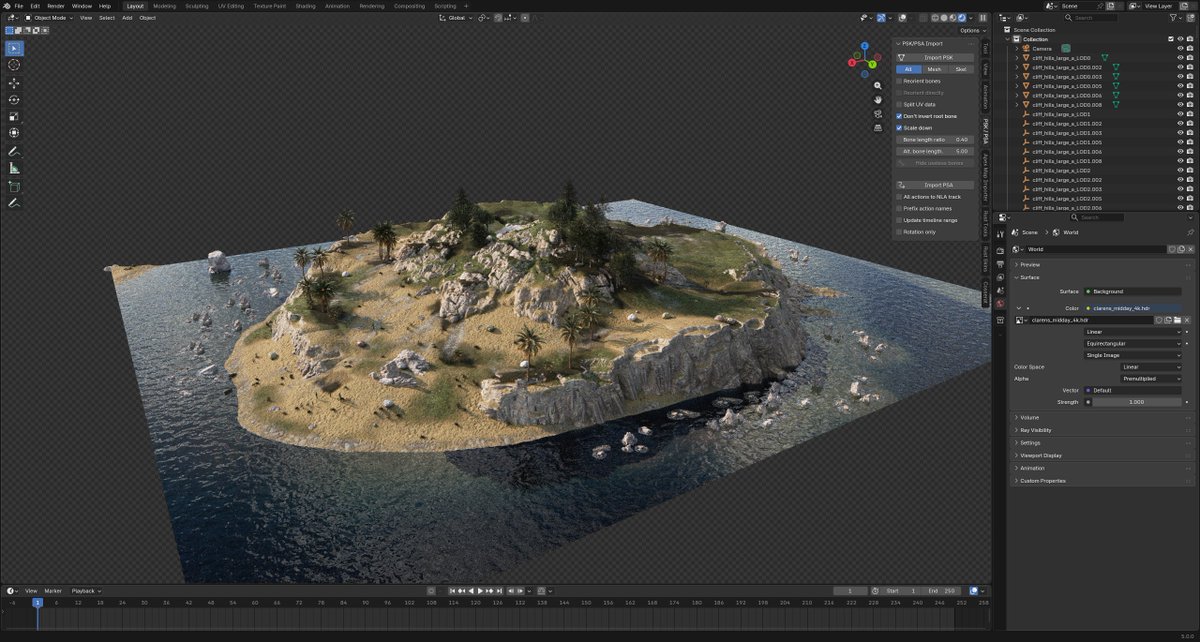Switch to solid viewport shading
Image resolution: width=1200 pixels, height=642 pixels.
(x=944, y=17)
